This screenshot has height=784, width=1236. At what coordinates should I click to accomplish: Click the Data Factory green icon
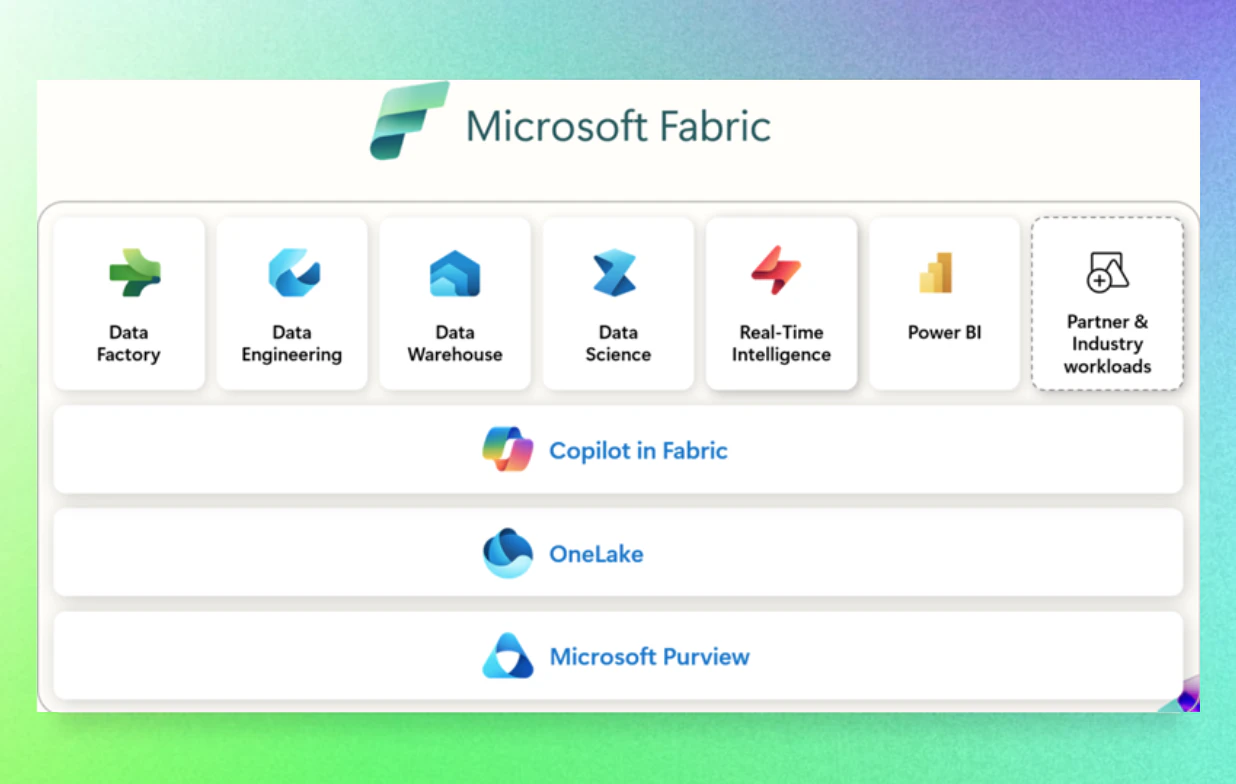(x=134, y=272)
